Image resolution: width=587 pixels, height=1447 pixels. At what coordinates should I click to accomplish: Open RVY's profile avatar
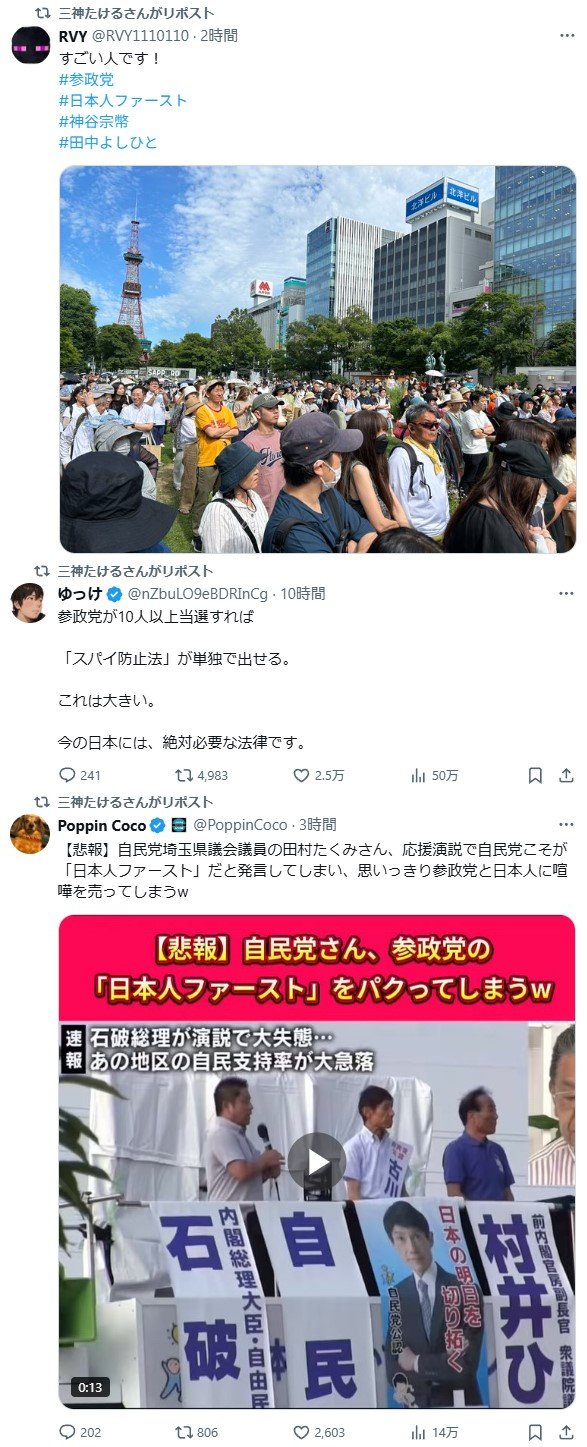tap(30, 46)
